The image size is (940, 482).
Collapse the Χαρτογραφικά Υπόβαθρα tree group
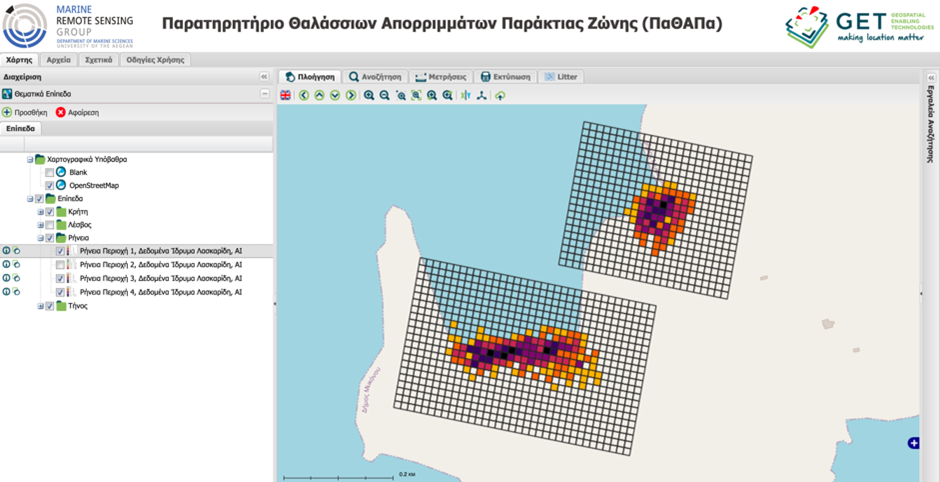coord(30,159)
